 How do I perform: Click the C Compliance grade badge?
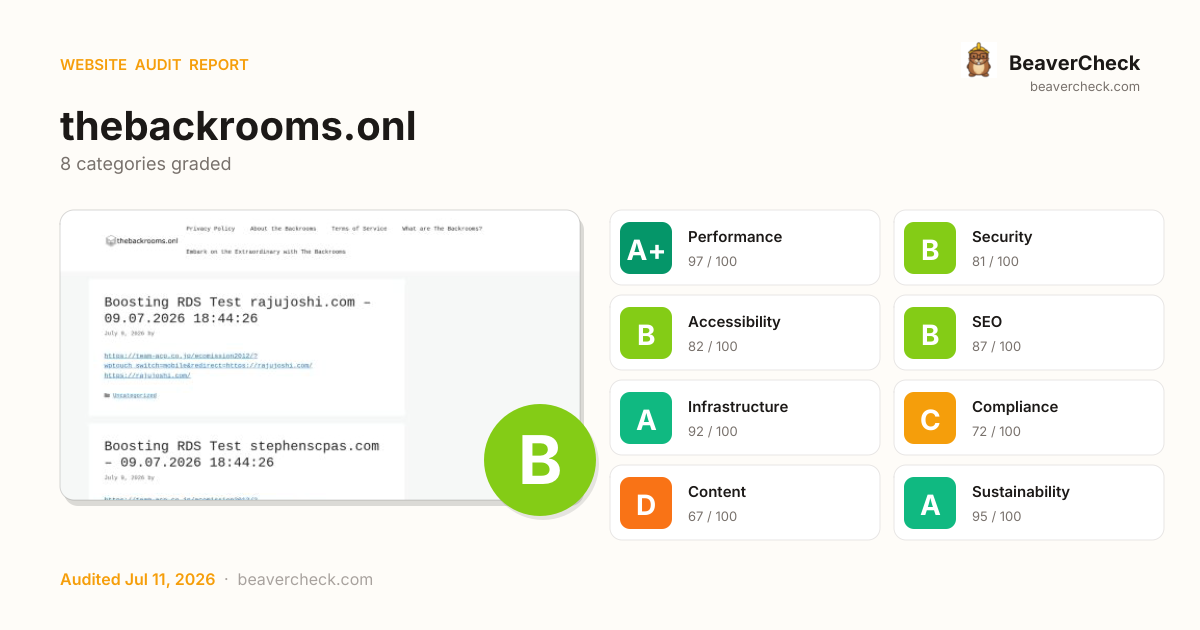930,418
